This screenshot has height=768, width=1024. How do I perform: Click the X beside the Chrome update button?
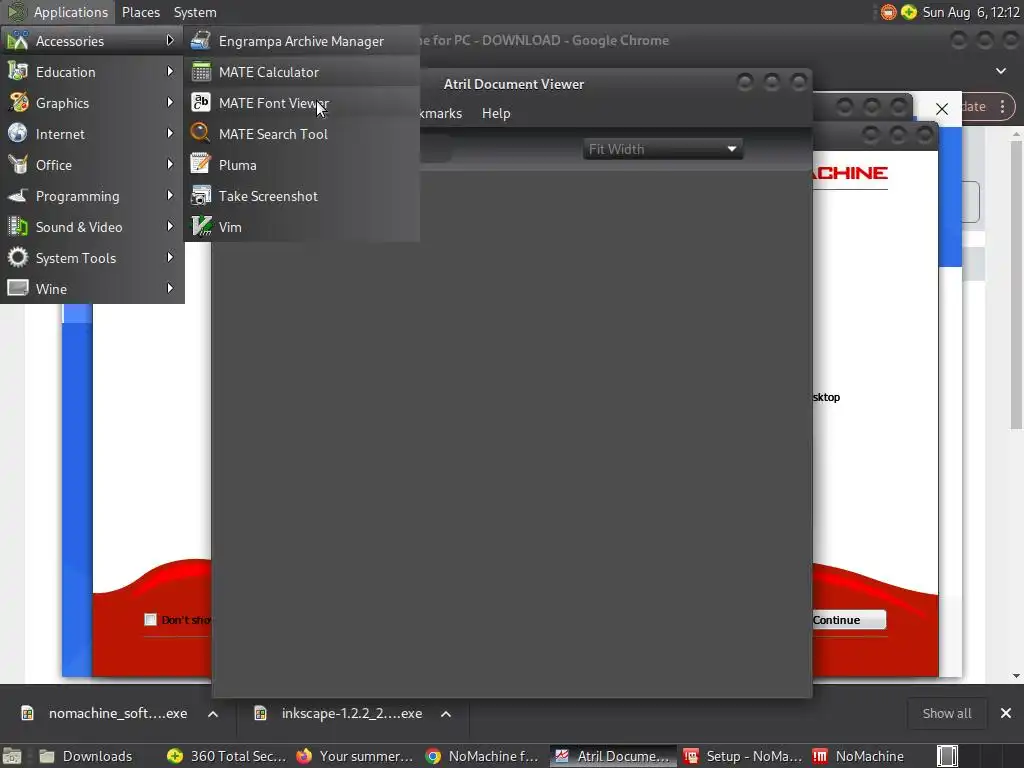(x=942, y=109)
